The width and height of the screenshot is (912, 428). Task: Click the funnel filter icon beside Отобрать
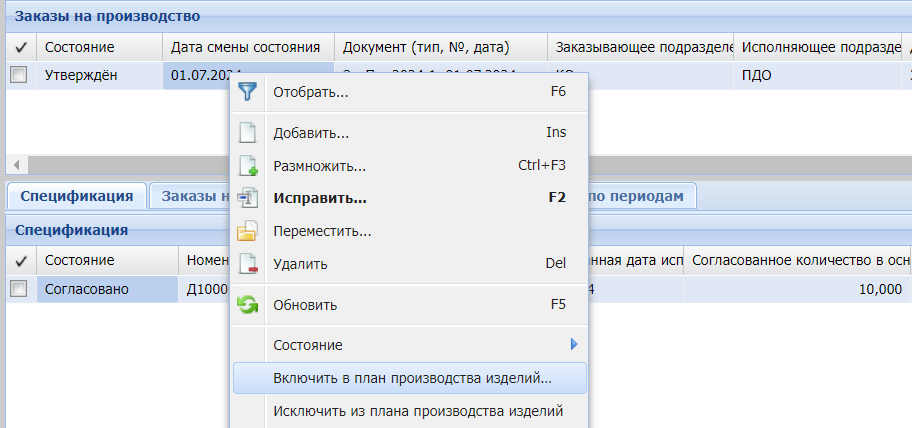click(x=247, y=92)
